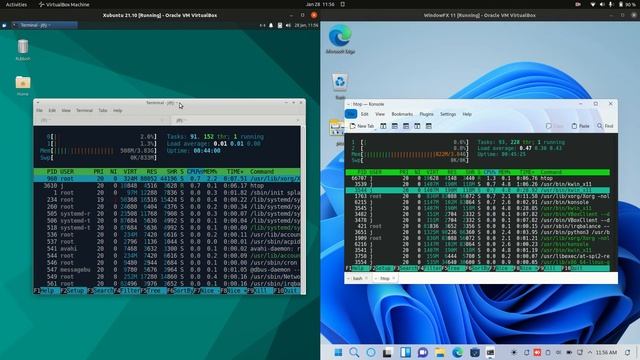Open the GNOME clock showing Jan 28 11:56
The image size is (640, 360).
click(320, 4)
